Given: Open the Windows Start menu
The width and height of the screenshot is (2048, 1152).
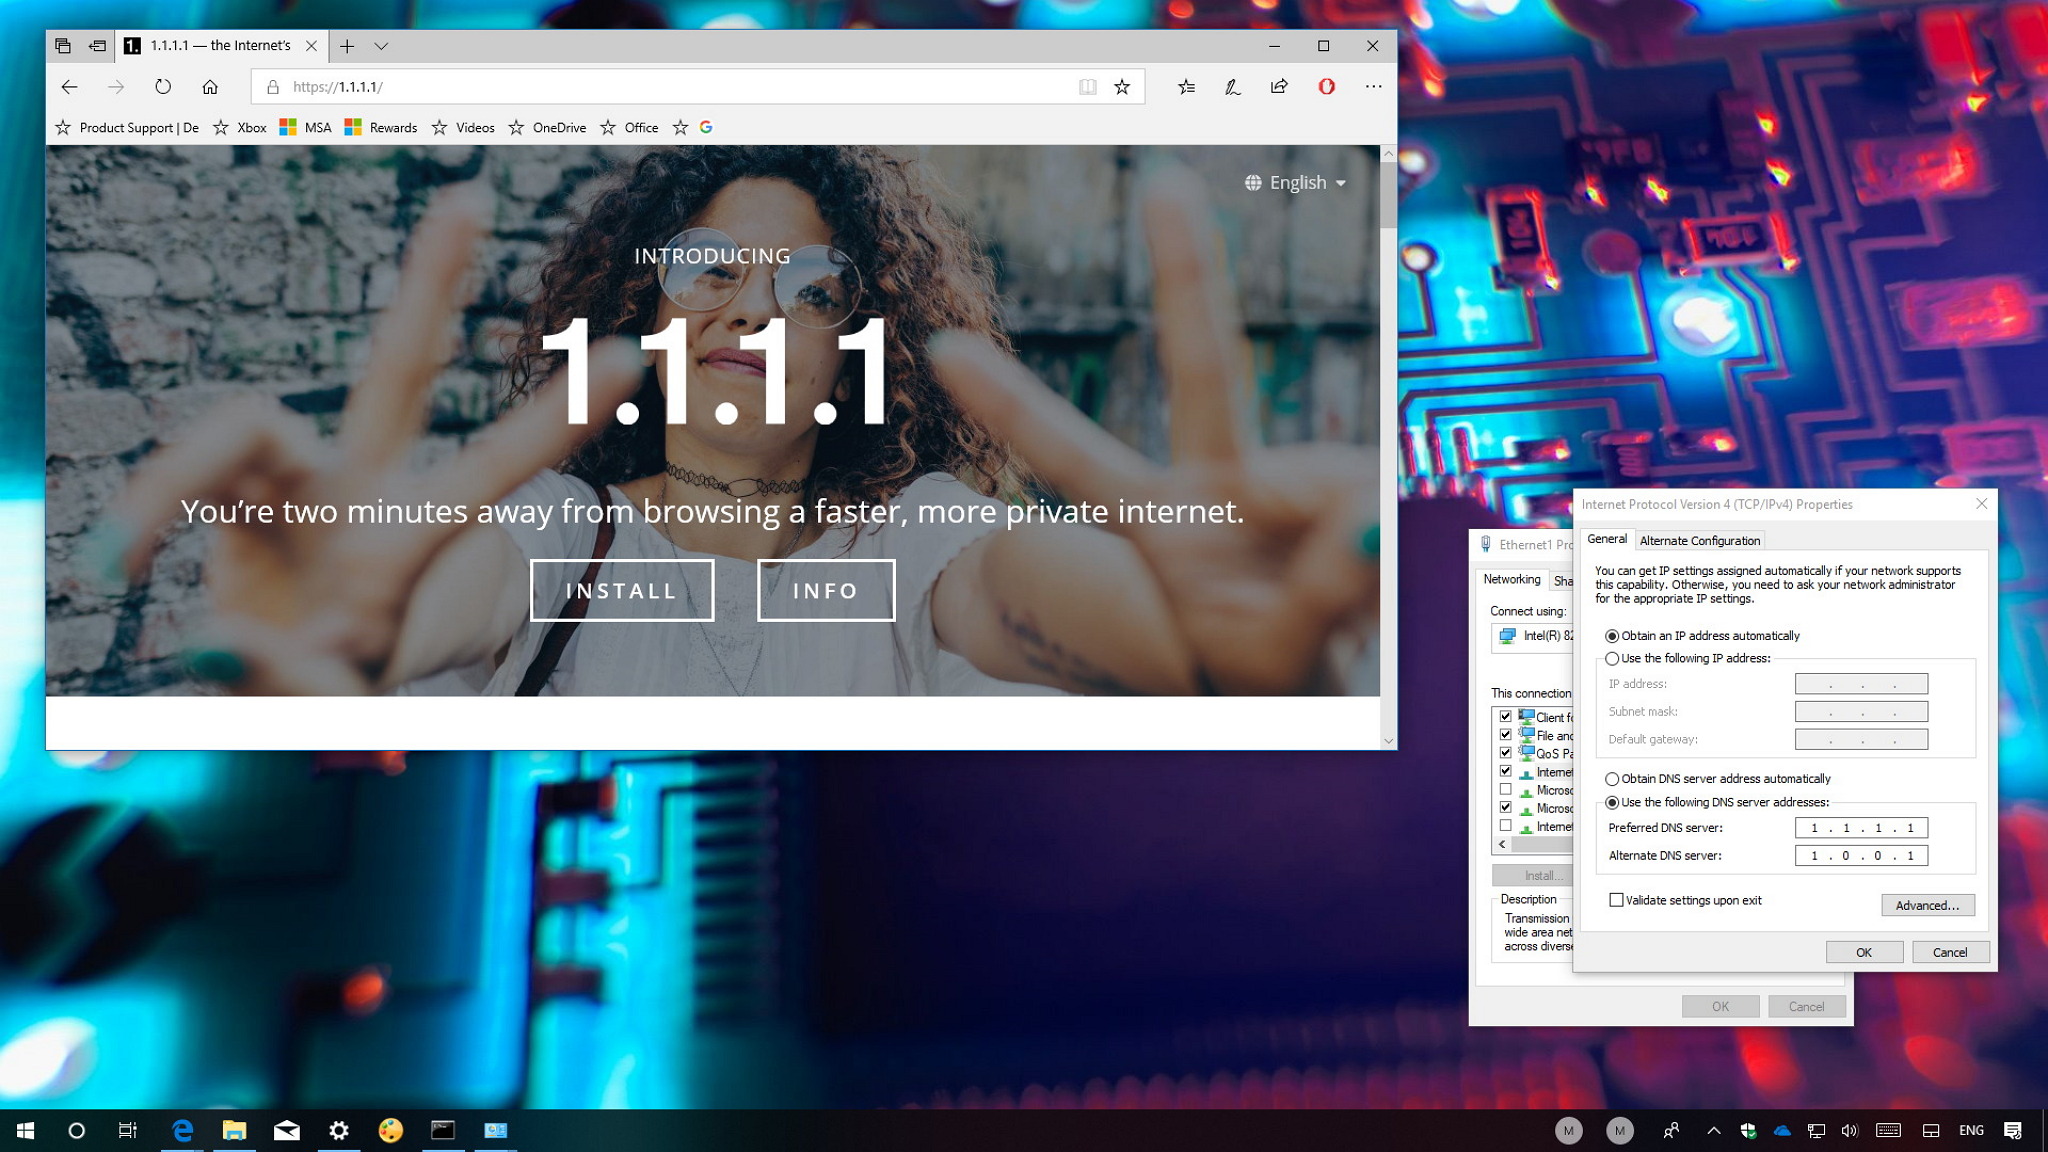Looking at the screenshot, I should point(26,1131).
